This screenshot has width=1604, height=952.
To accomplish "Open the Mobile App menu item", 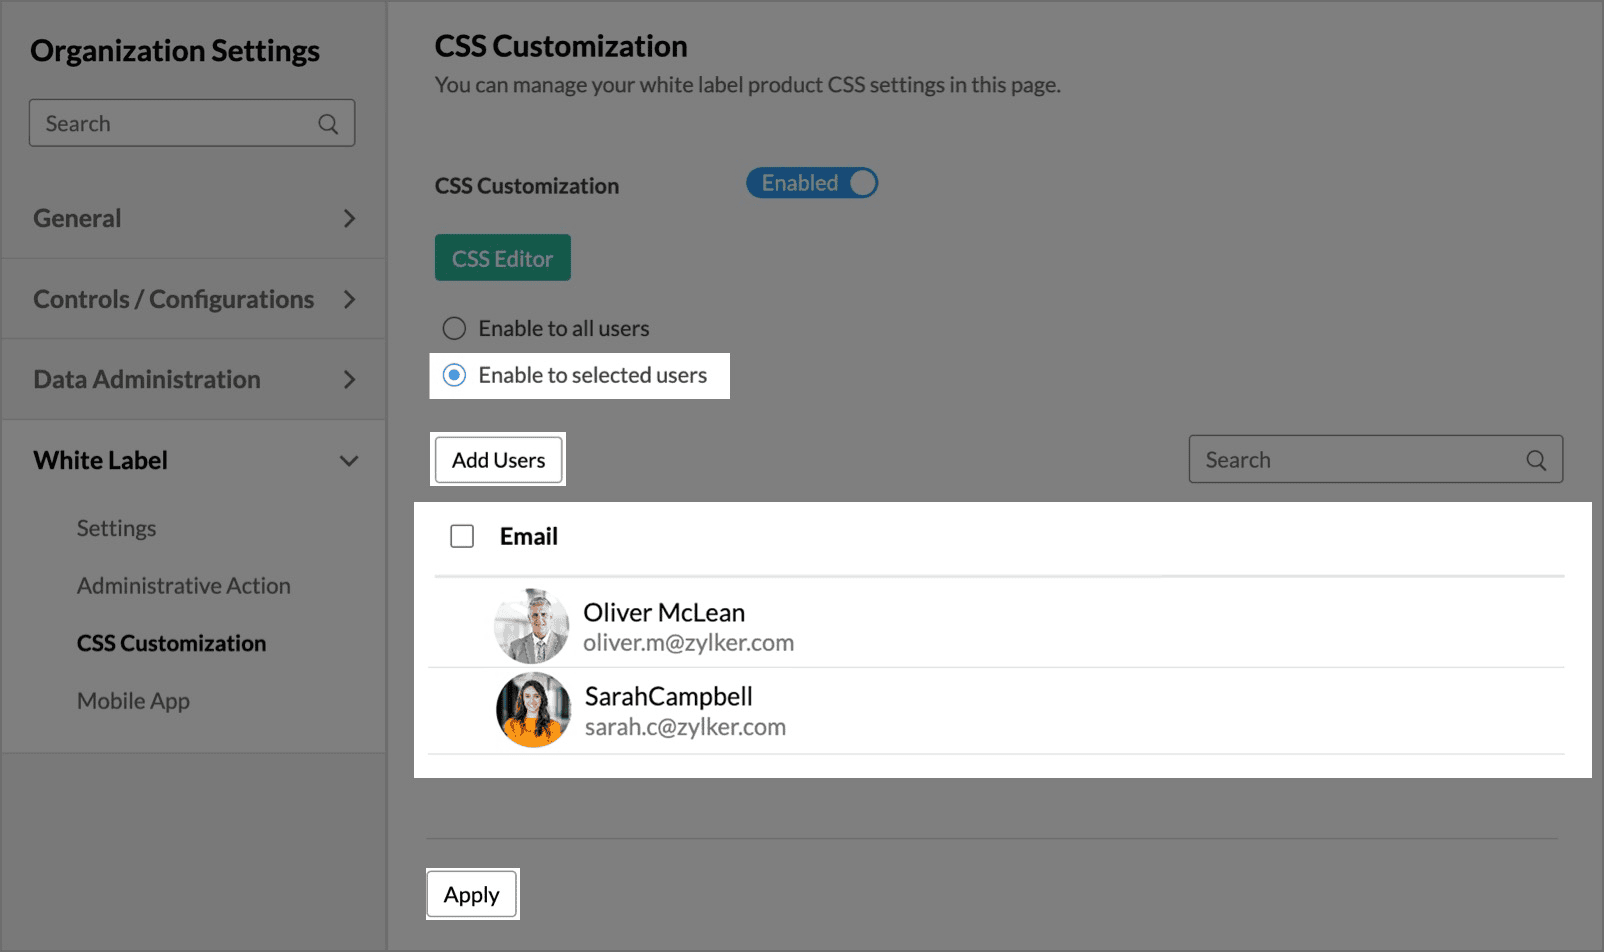I will point(133,701).
